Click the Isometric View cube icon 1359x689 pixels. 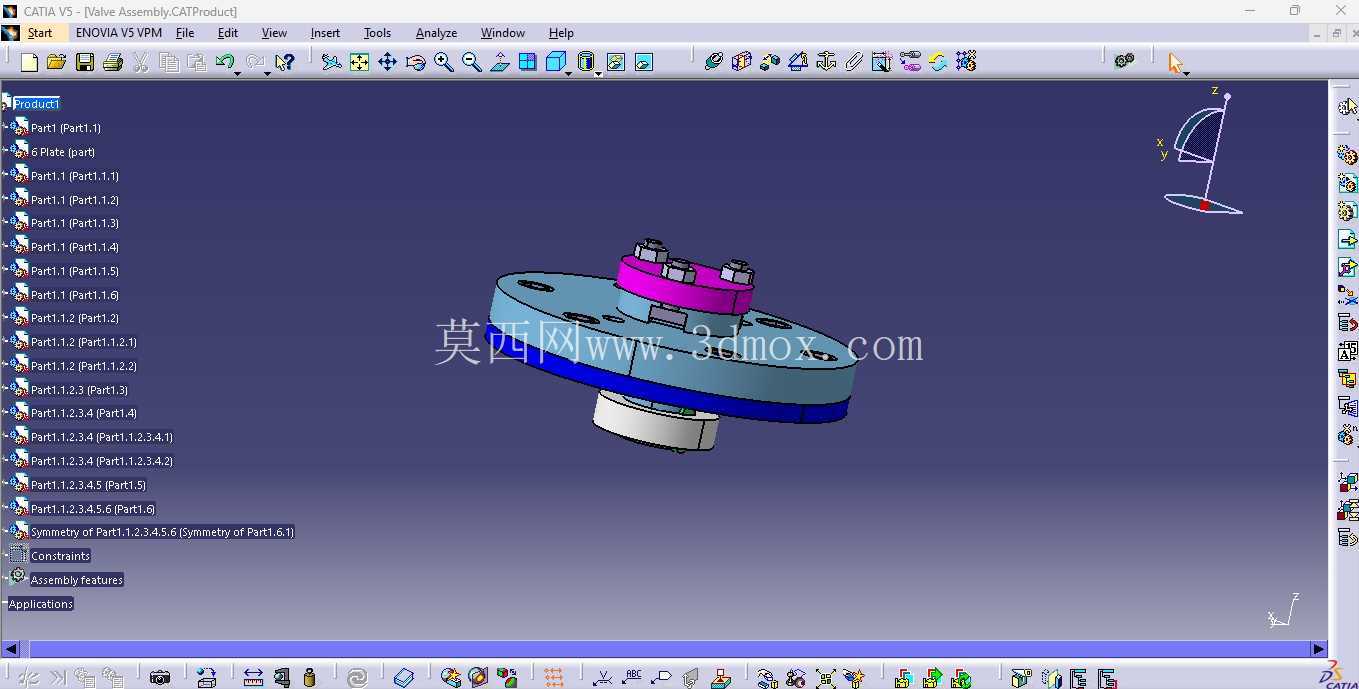click(555, 62)
